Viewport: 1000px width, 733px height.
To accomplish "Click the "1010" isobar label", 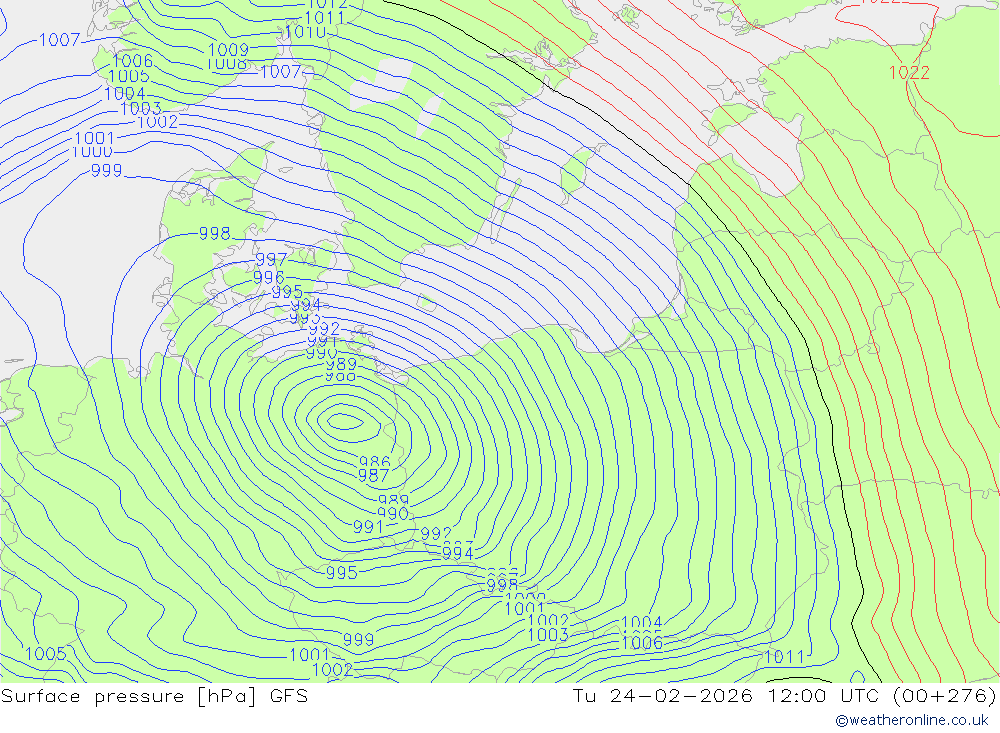I will tap(305, 32).
